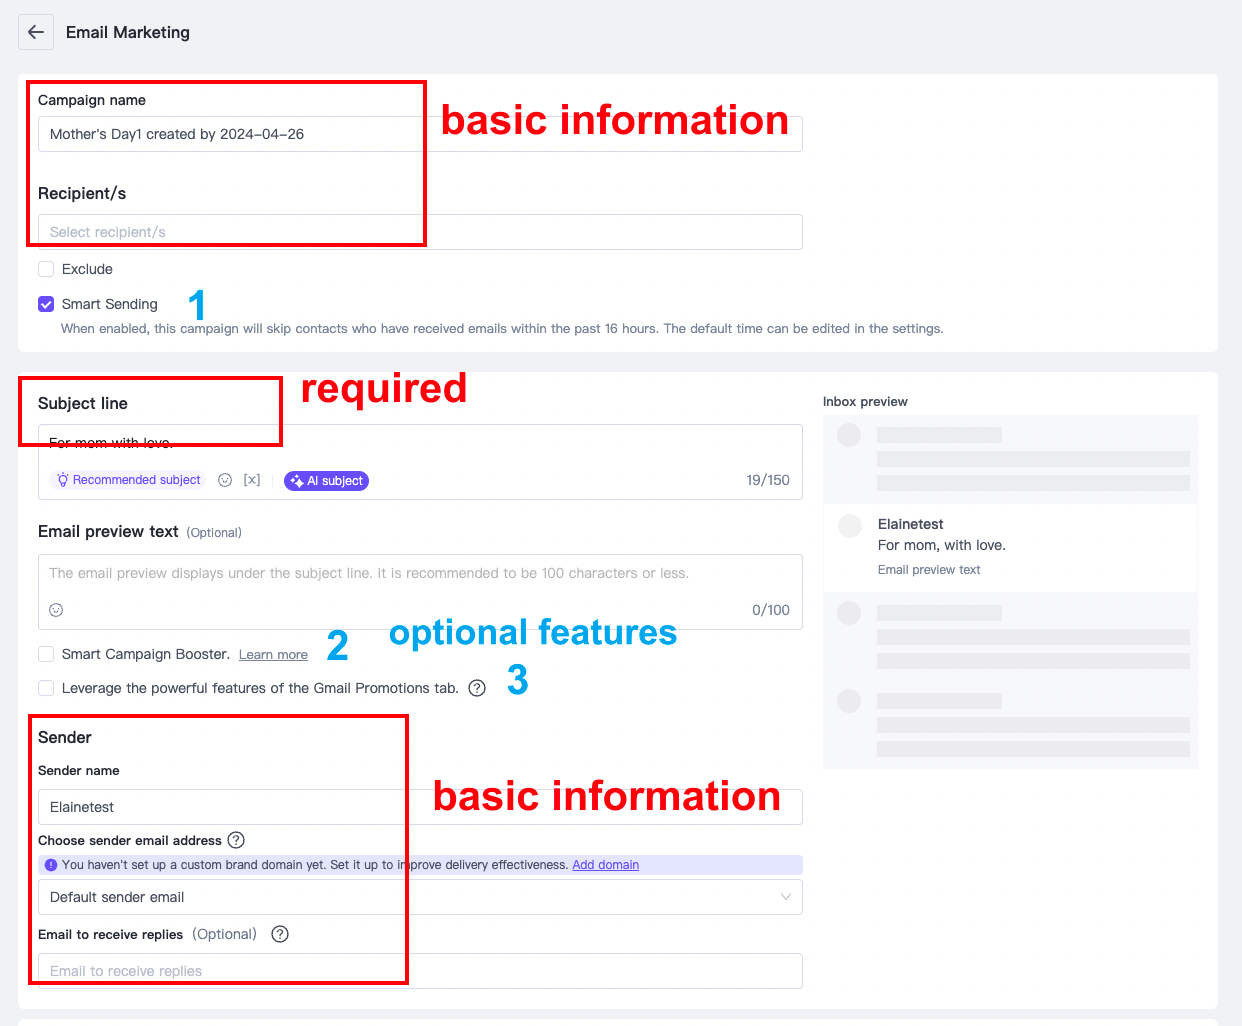
Task: Click help icon beside Email to receive replies
Action: click(x=280, y=934)
